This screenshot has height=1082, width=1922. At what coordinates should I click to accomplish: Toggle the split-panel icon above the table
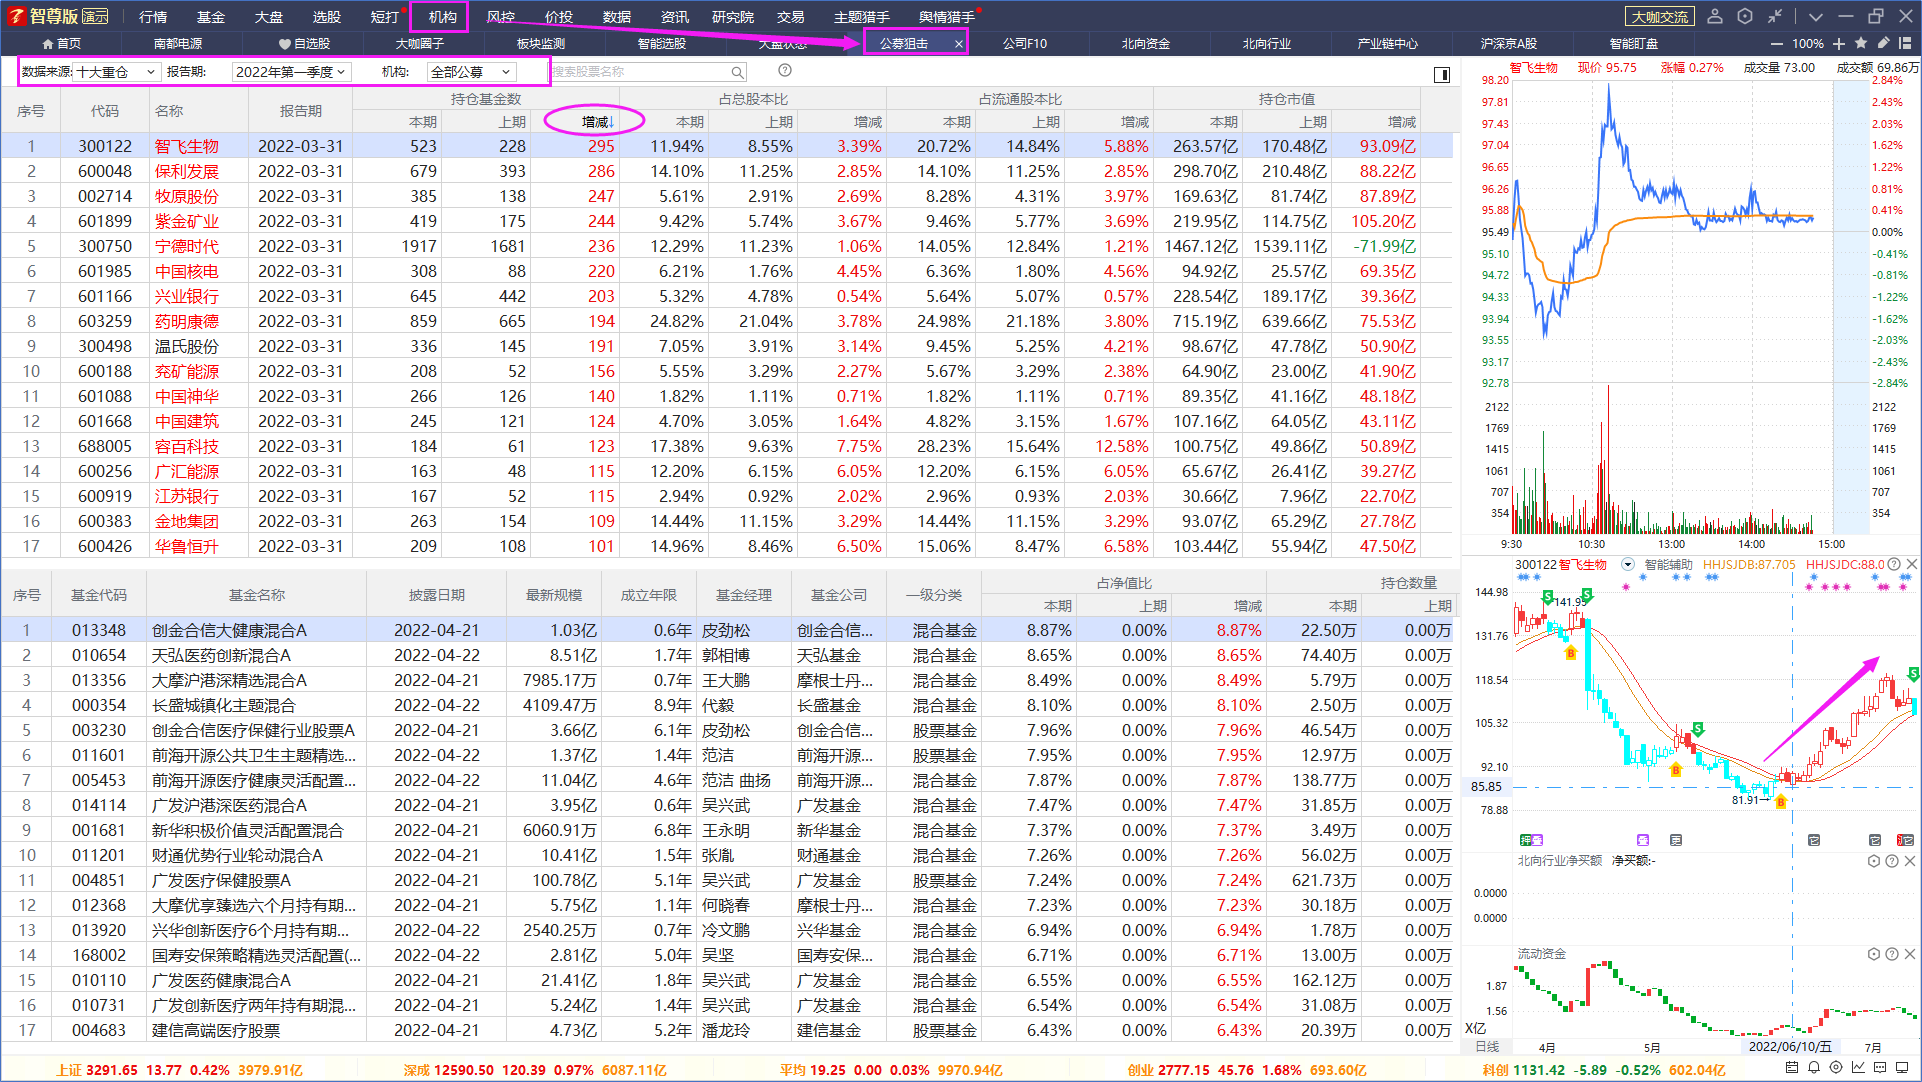[1442, 74]
